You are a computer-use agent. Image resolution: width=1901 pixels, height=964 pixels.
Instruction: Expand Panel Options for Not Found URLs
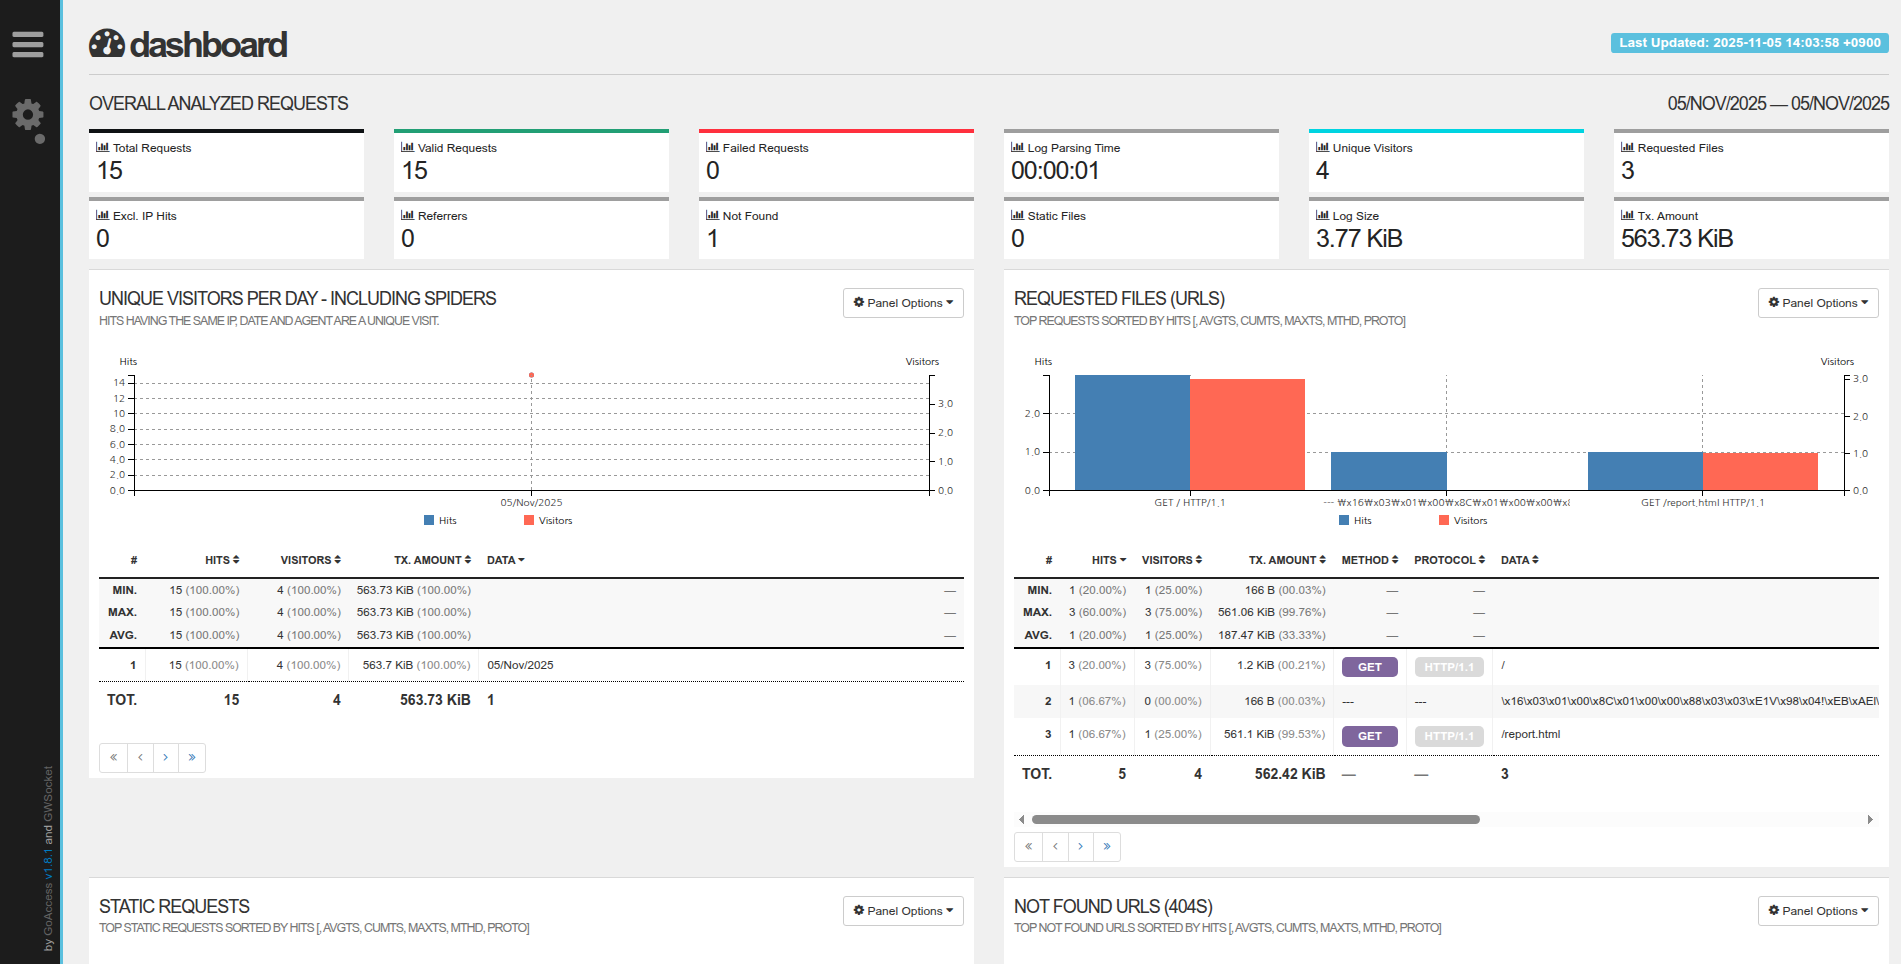(1817, 911)
